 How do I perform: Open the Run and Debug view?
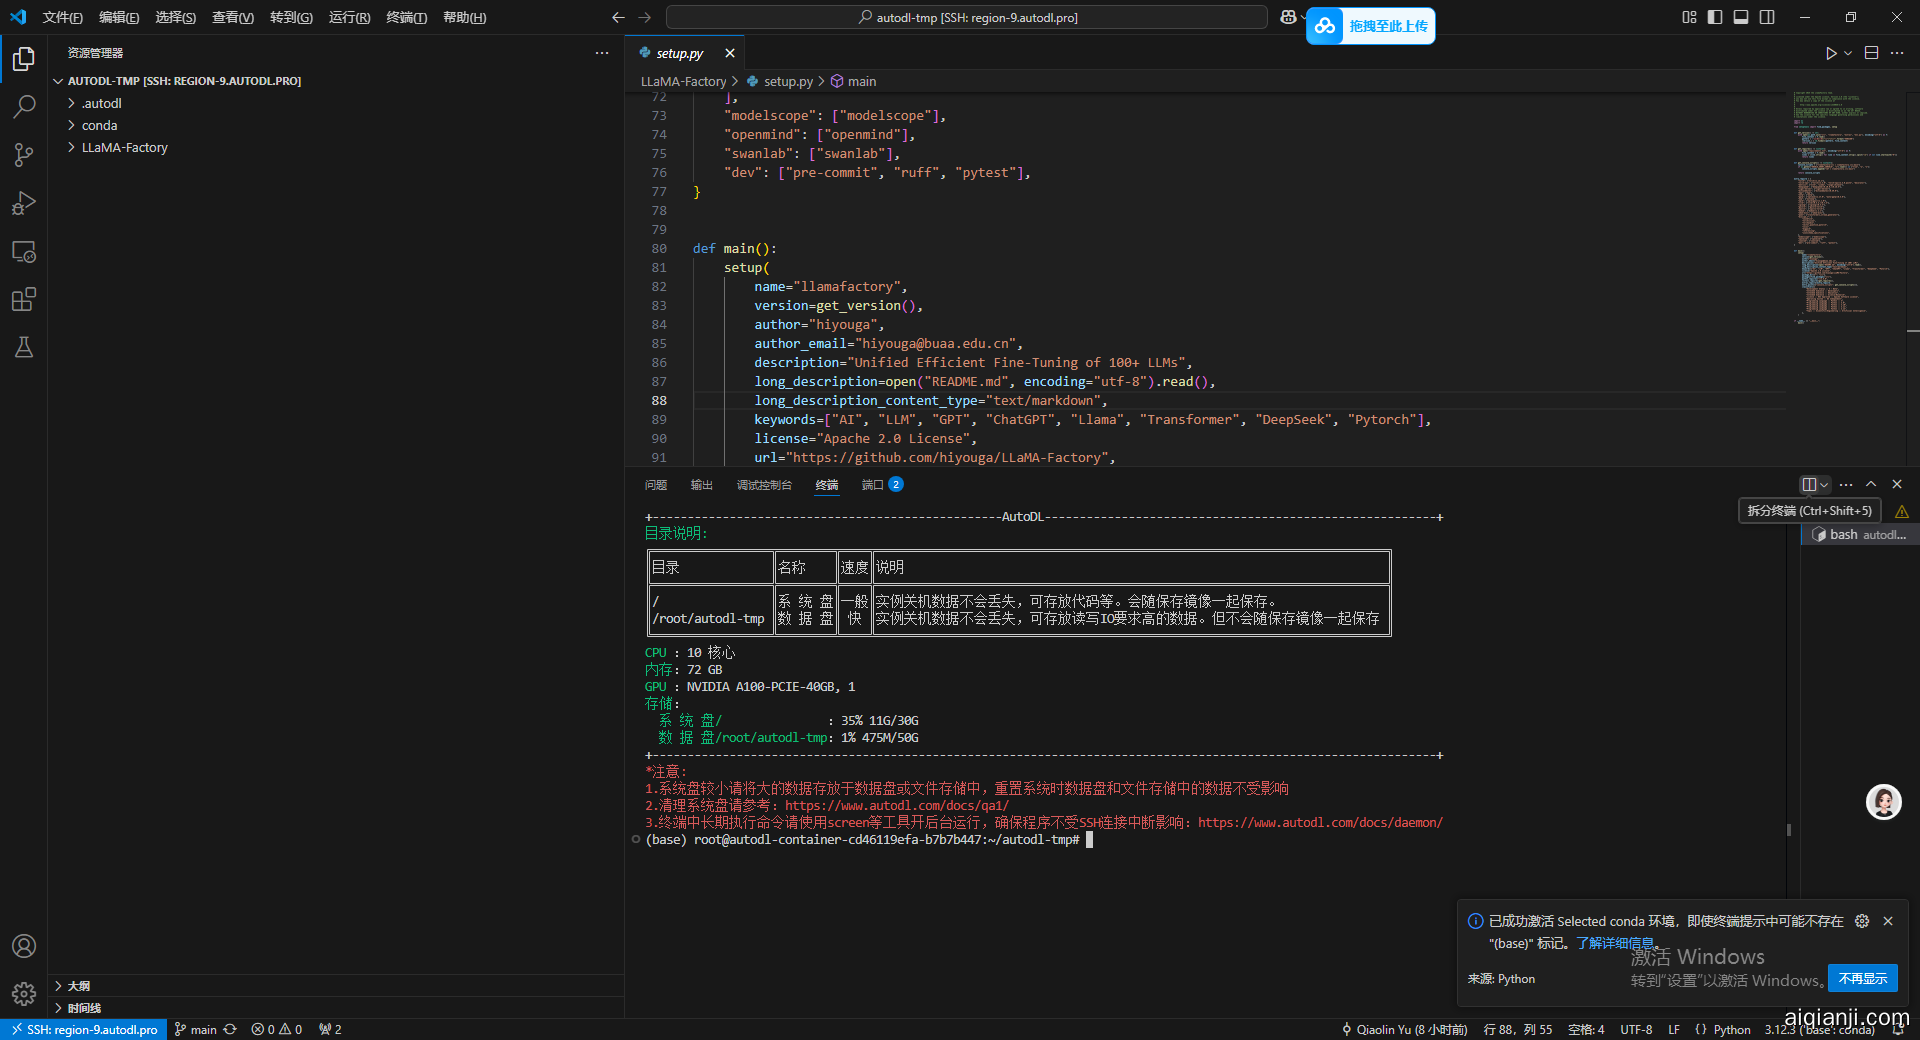click(x=24, y=203)
